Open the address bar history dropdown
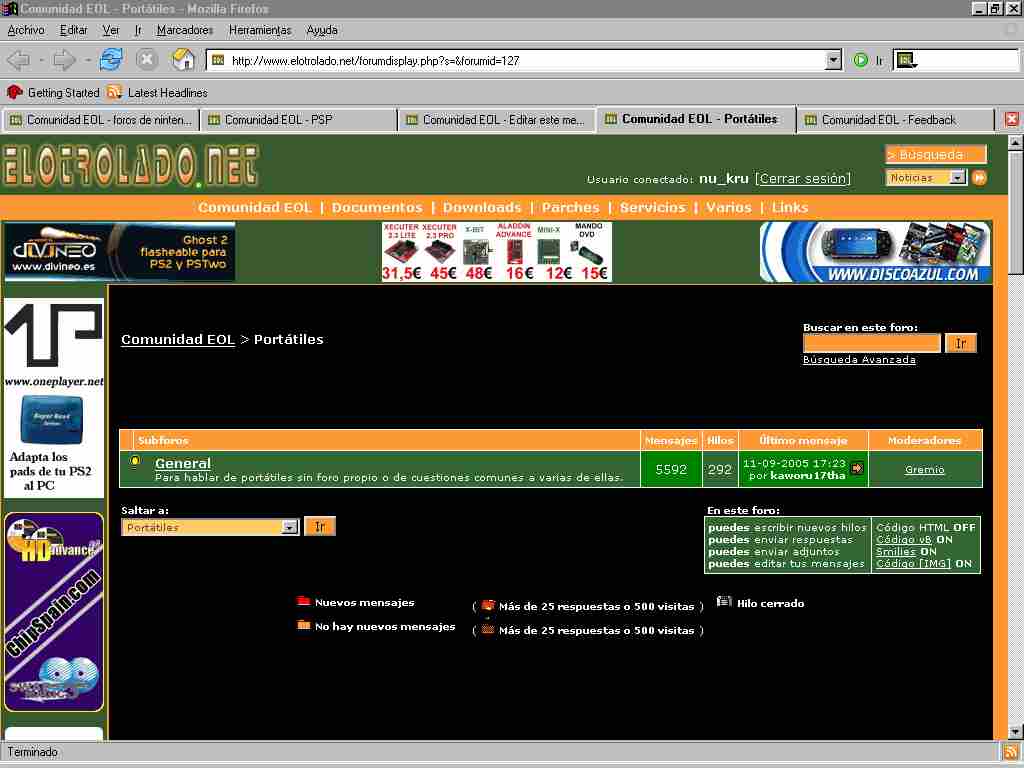This screenshot has height=768, width=1024. [833, 60]
